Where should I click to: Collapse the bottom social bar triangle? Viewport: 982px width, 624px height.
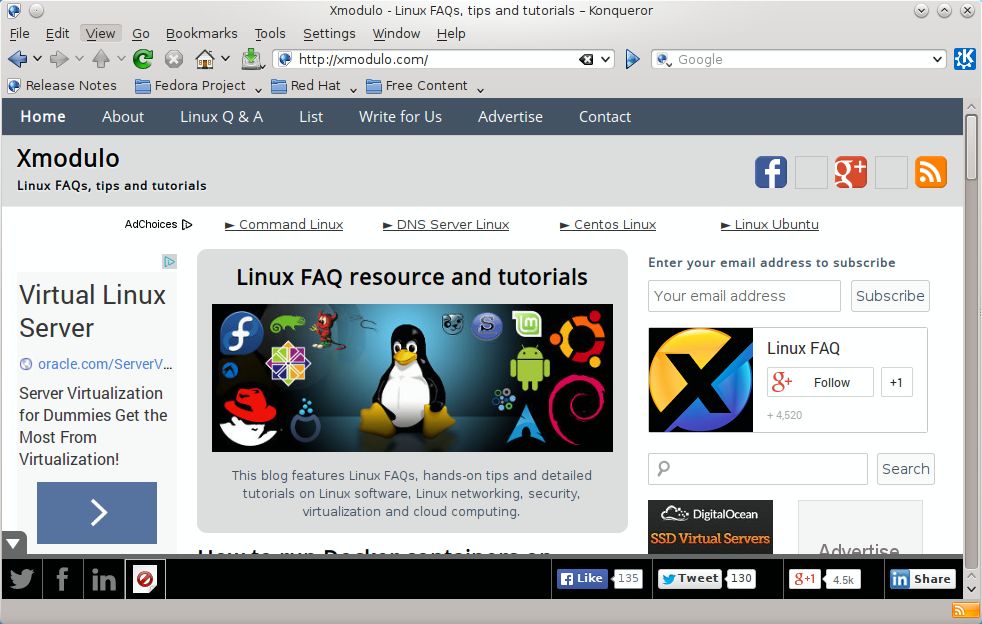[13, 544]
